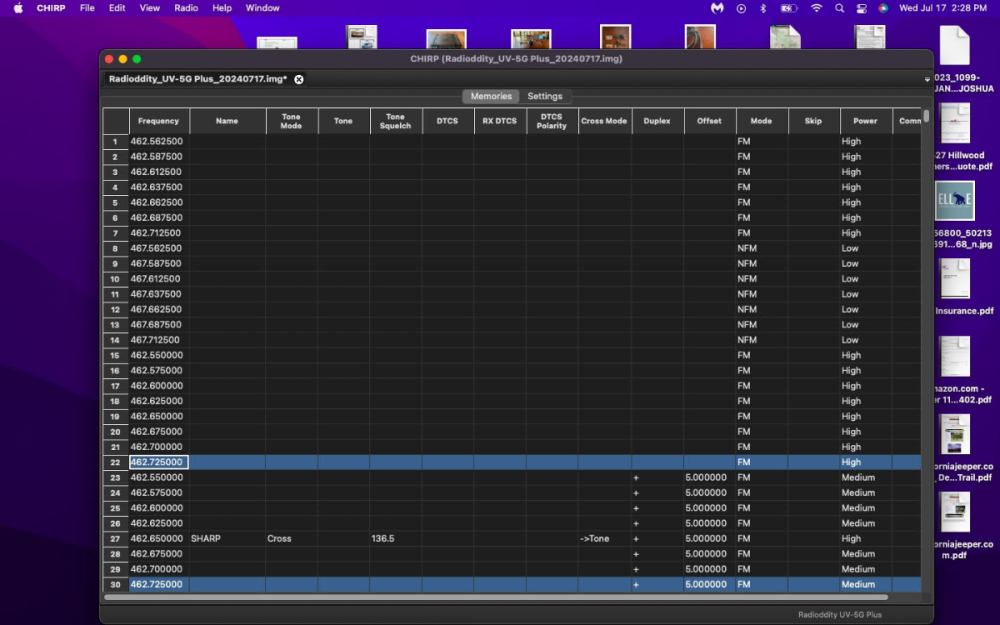
Task: Click the battery status icon
Action: pos(789,8)
